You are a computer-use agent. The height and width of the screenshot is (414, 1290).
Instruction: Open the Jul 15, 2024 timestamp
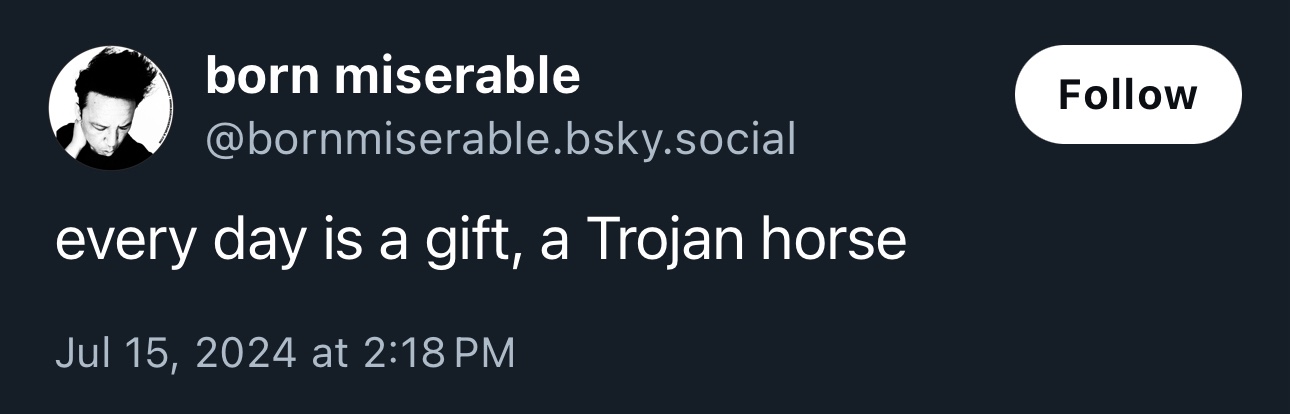[285, 353]
